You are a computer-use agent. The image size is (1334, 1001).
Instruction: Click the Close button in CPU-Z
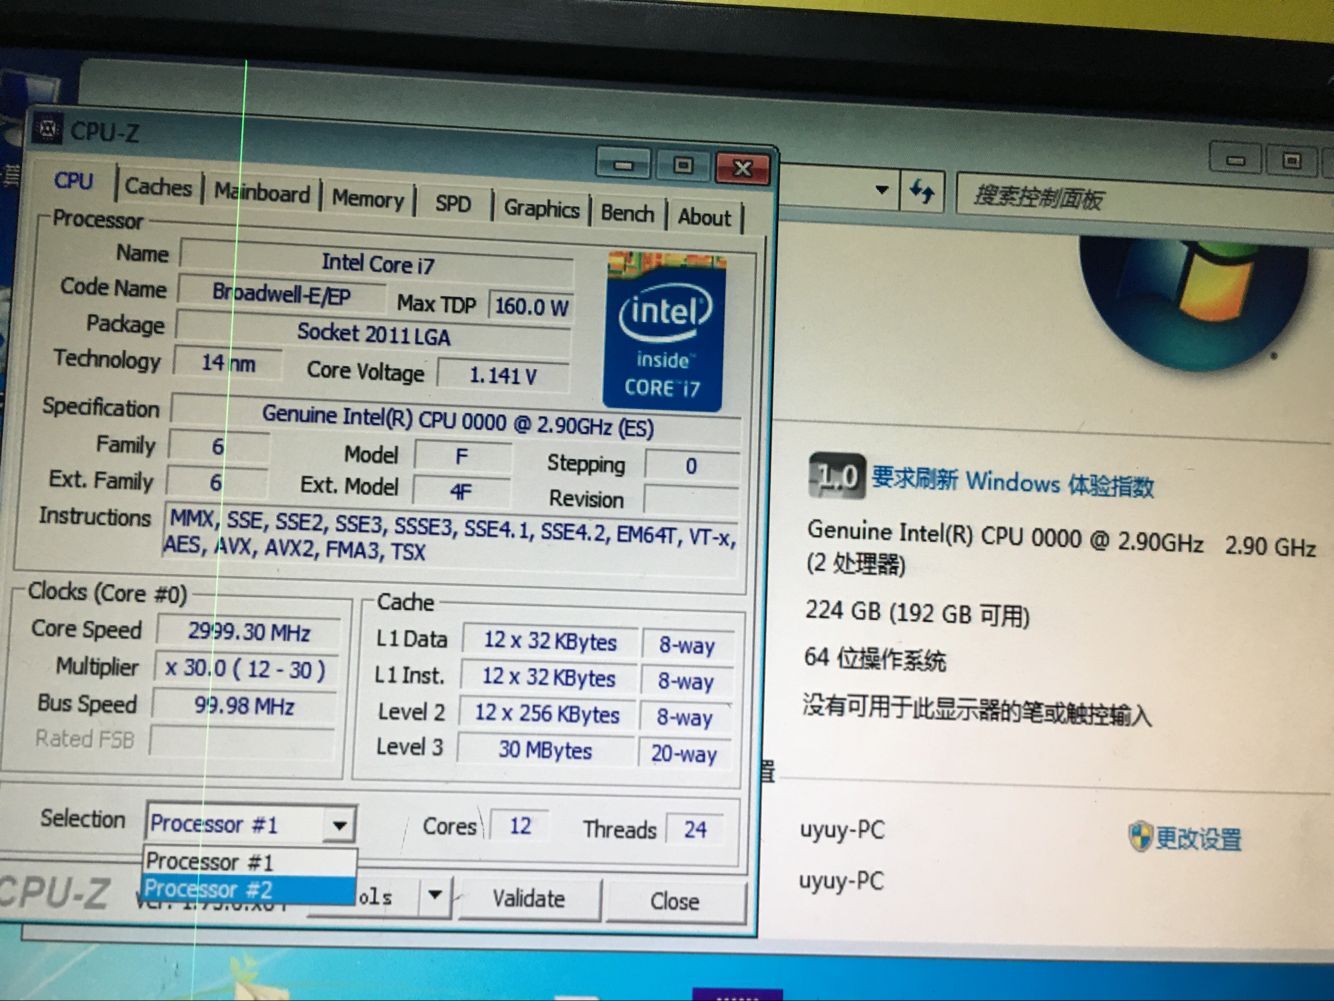tap(675, 901)
